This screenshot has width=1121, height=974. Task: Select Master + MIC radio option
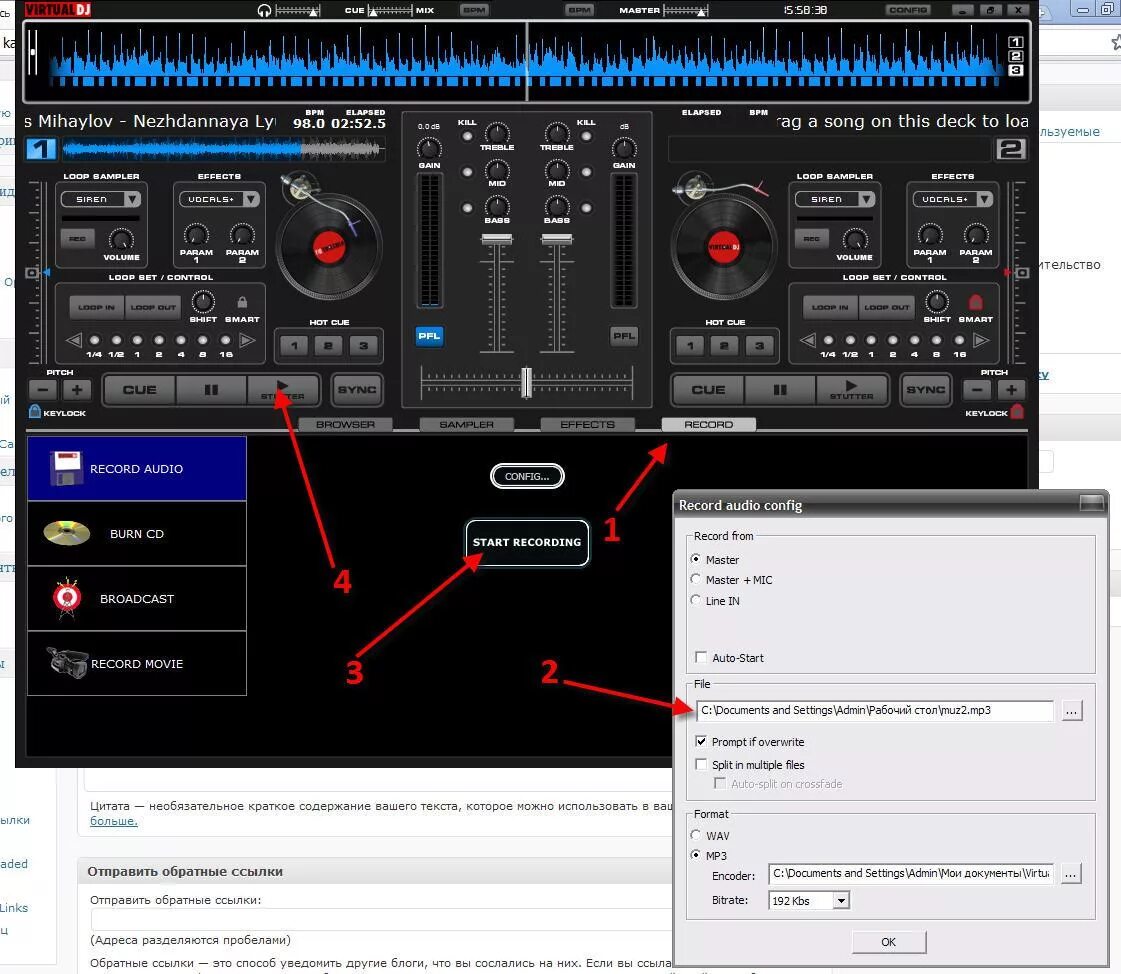[696, 579]
